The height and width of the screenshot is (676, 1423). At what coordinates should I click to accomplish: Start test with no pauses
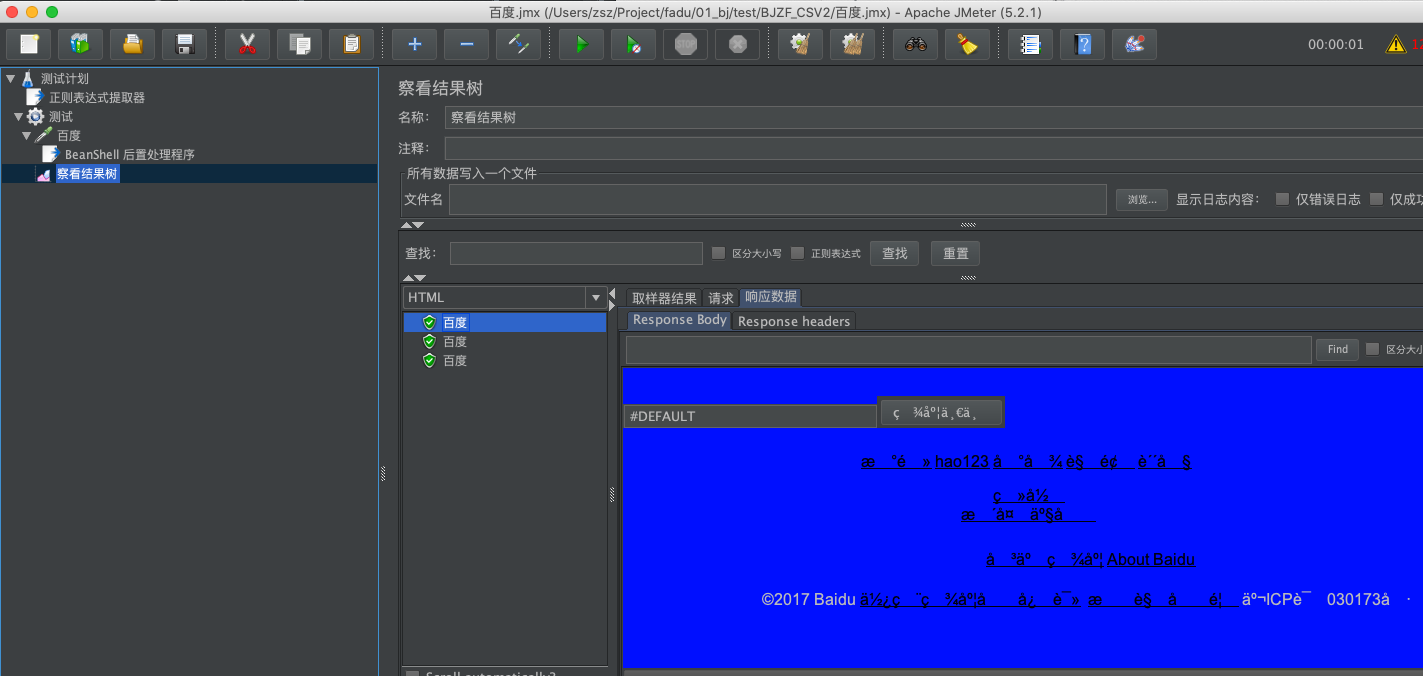pyautogui.click(x=633, y=44)
